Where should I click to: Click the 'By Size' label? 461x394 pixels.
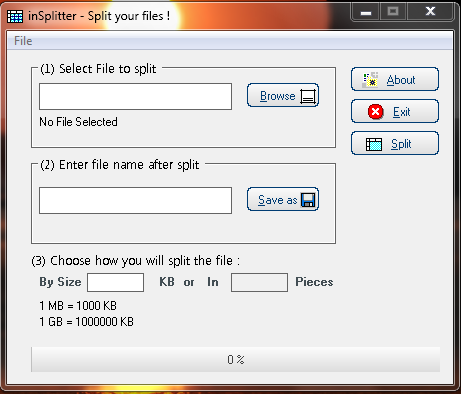(x=60, y=282)
